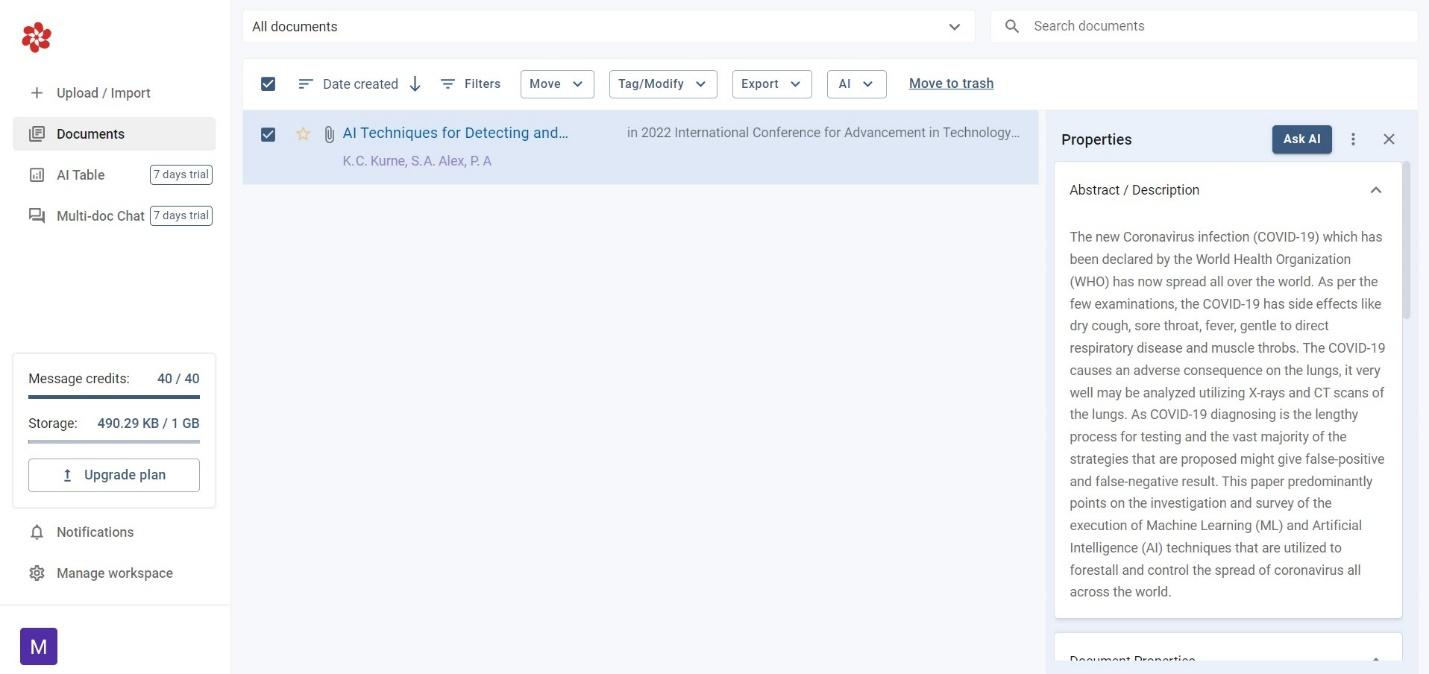Image resolution: width=1429 pixels, height=674 pixels.
Task: Switch to the AI Table section
Action: point(80,174)
